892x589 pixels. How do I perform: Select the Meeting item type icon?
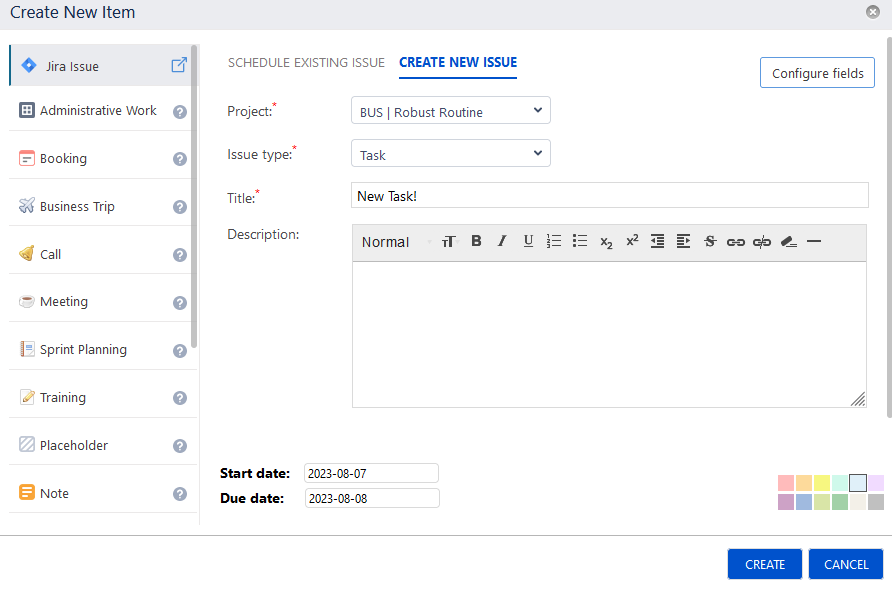tap(29, 300)
